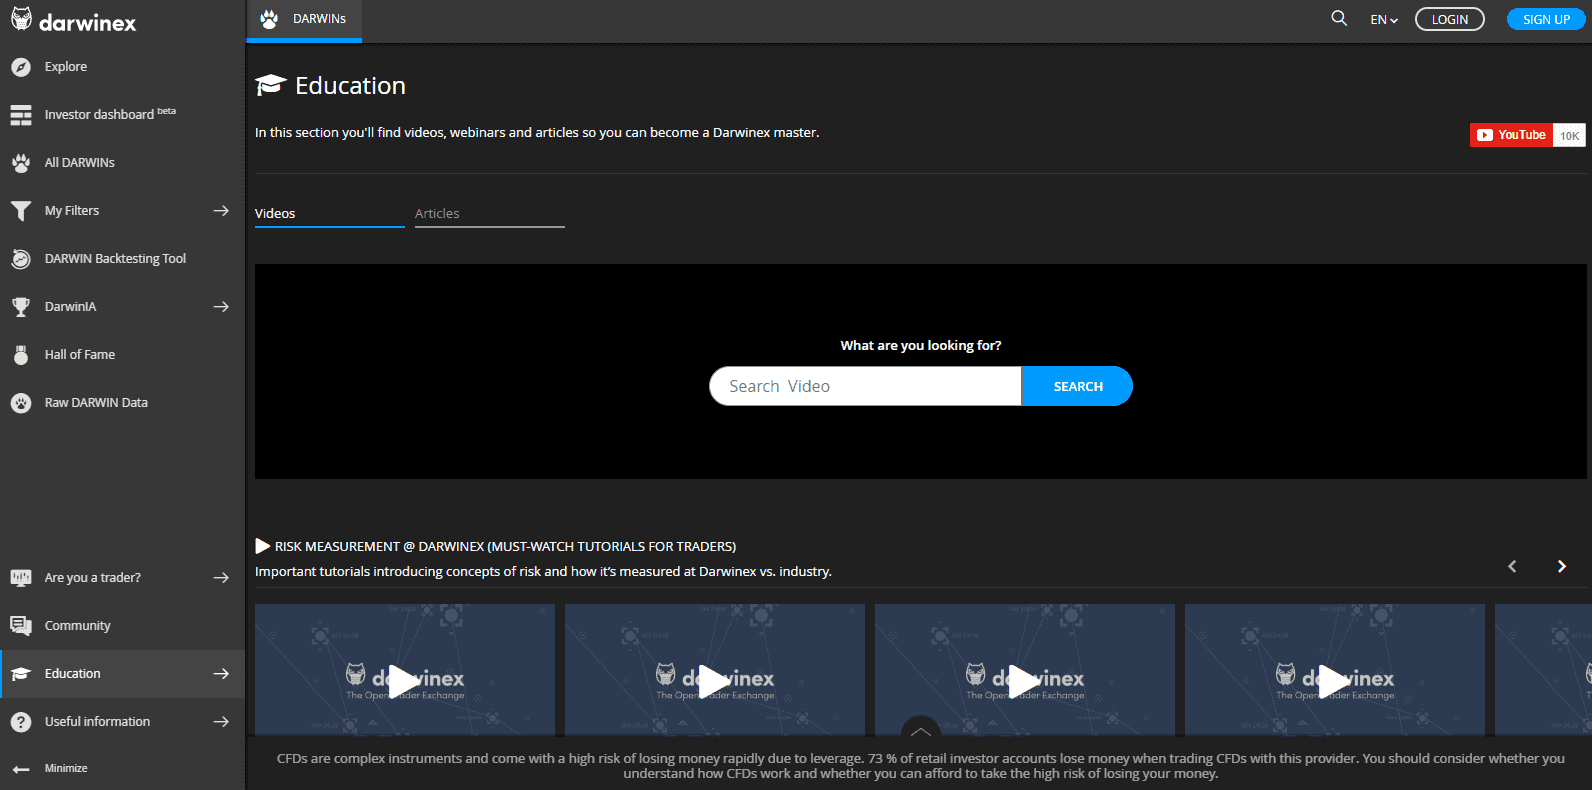Click the search magnifier icon in header

pyautogui.click(x=1339, y=18)
